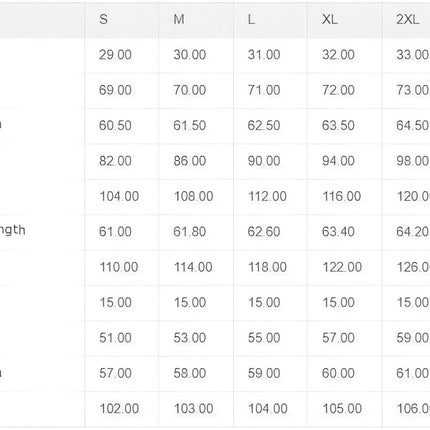Click the row label ending in 'ngth'

13,230
